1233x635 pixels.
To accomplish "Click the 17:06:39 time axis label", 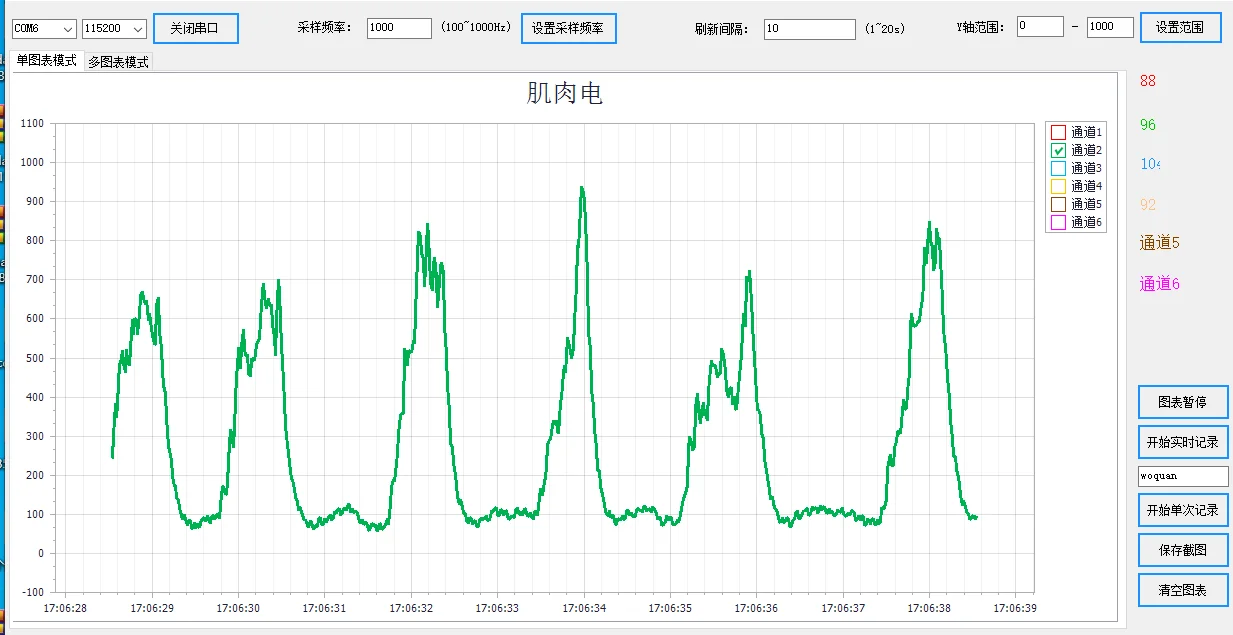I will (1014, 607).
